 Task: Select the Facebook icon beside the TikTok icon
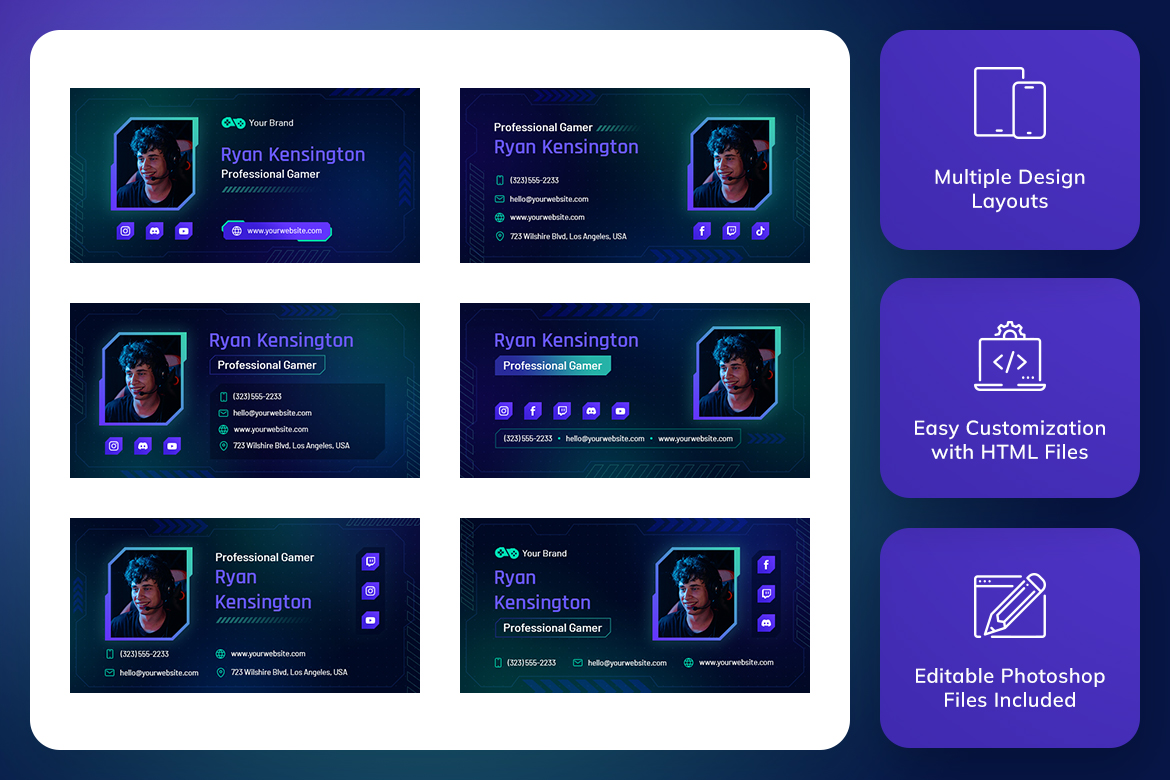pos(702,231)
